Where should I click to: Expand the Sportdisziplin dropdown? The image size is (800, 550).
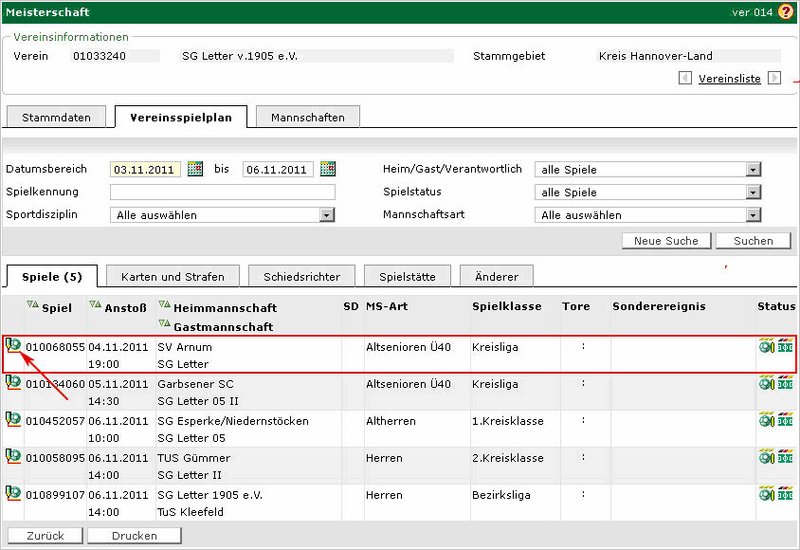click(326, 215)
